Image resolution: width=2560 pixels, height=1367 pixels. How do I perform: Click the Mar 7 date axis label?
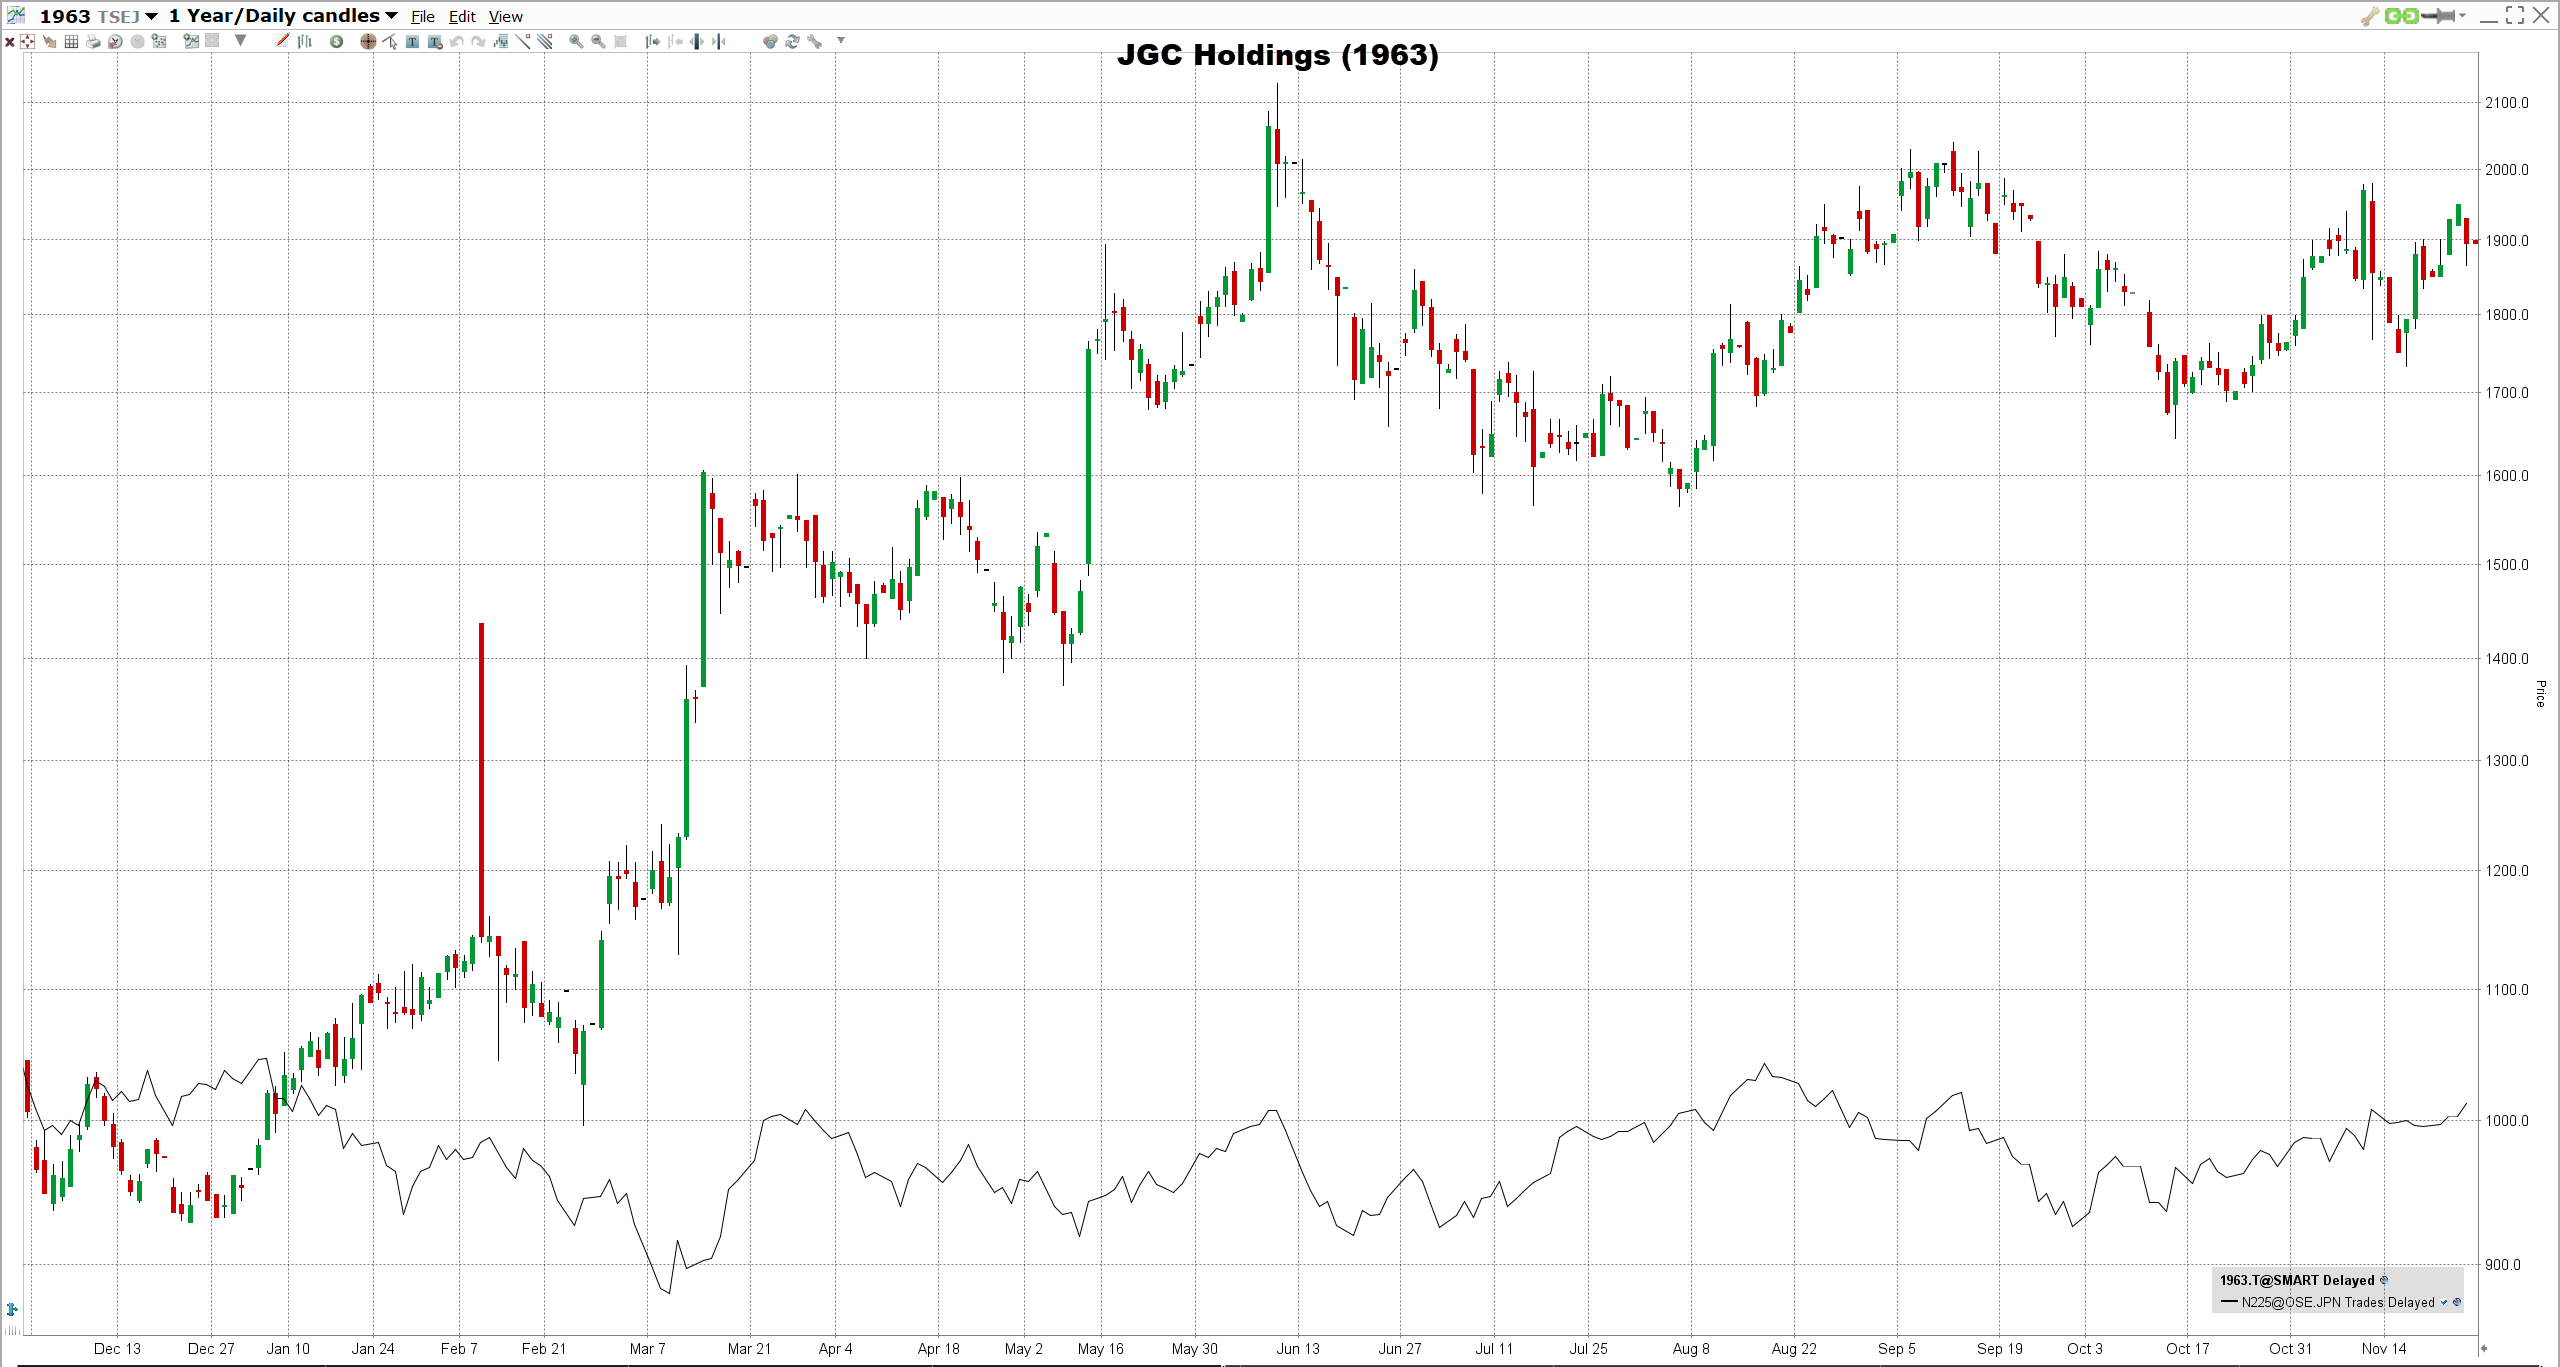point(647,1348)
